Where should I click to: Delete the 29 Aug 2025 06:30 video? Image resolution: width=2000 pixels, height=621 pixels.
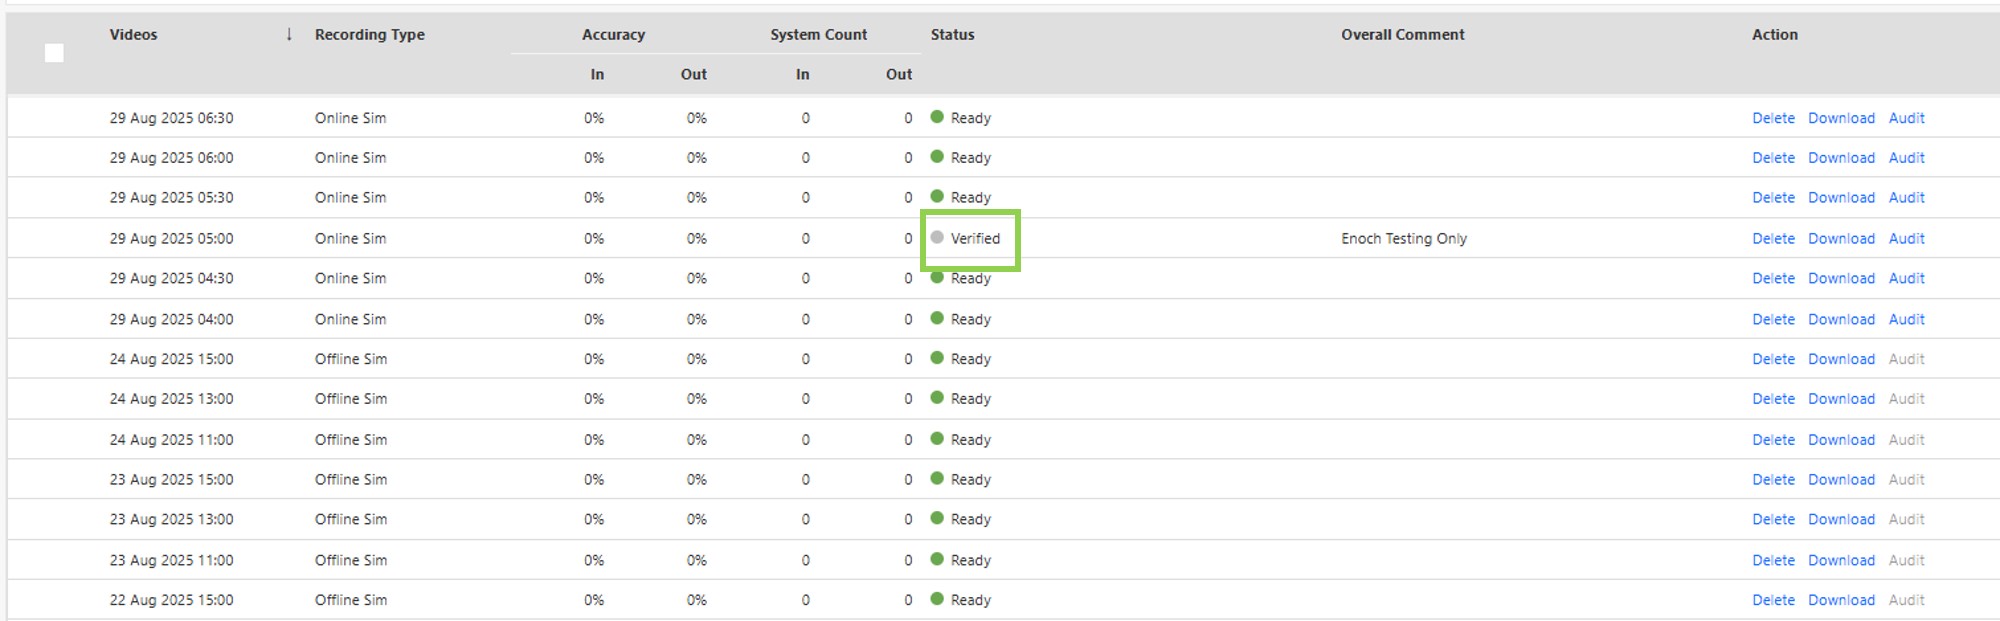(x=1773, y=118)
